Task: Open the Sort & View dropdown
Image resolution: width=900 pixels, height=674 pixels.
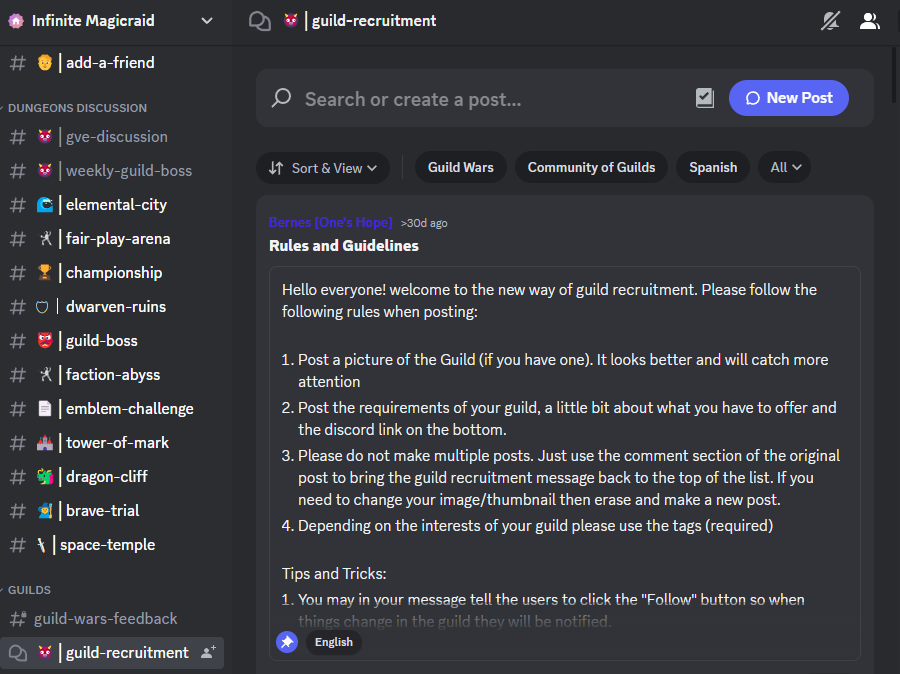Action: click(323, 168)
